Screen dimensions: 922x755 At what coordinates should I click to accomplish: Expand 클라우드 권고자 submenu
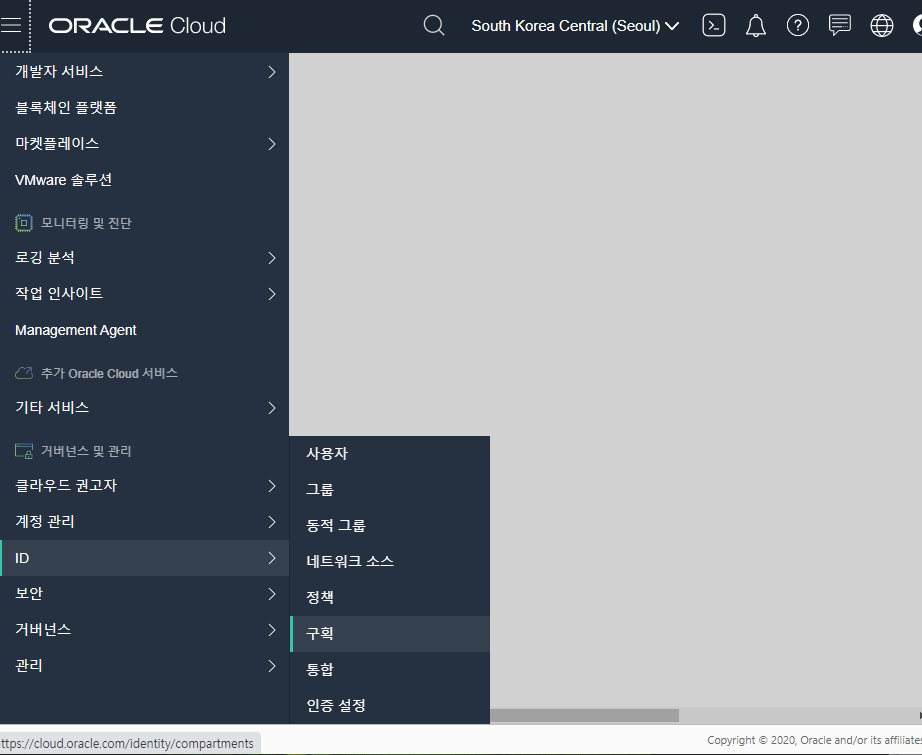point(144,486)
